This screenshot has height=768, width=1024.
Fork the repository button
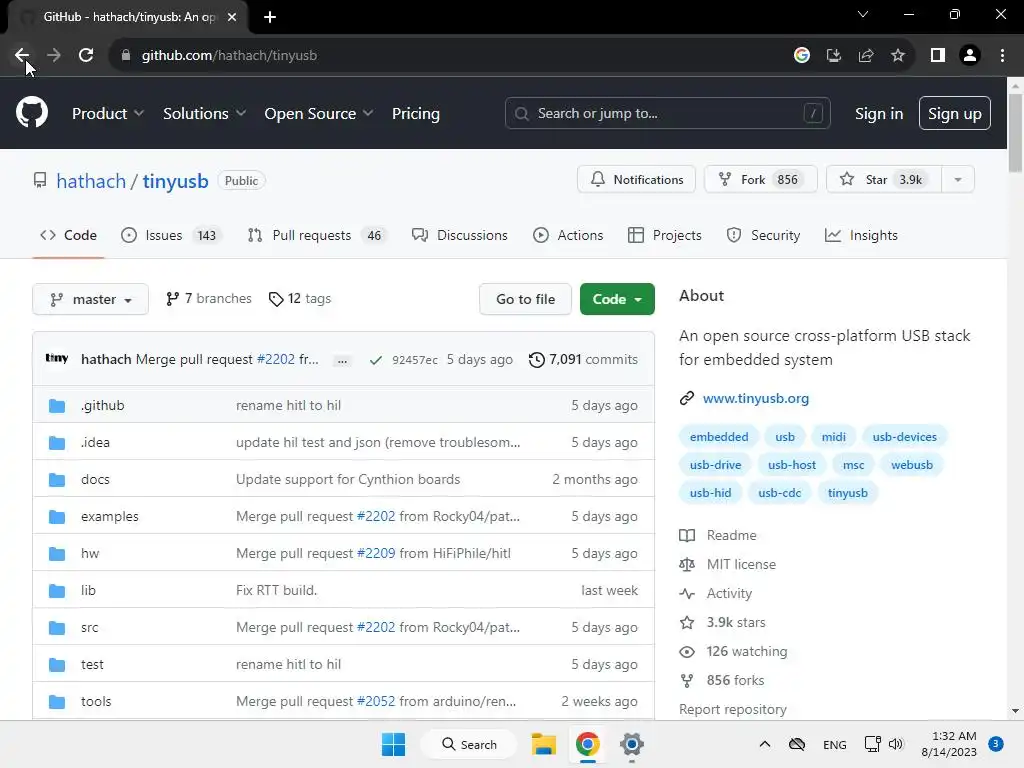pos(761,180)
